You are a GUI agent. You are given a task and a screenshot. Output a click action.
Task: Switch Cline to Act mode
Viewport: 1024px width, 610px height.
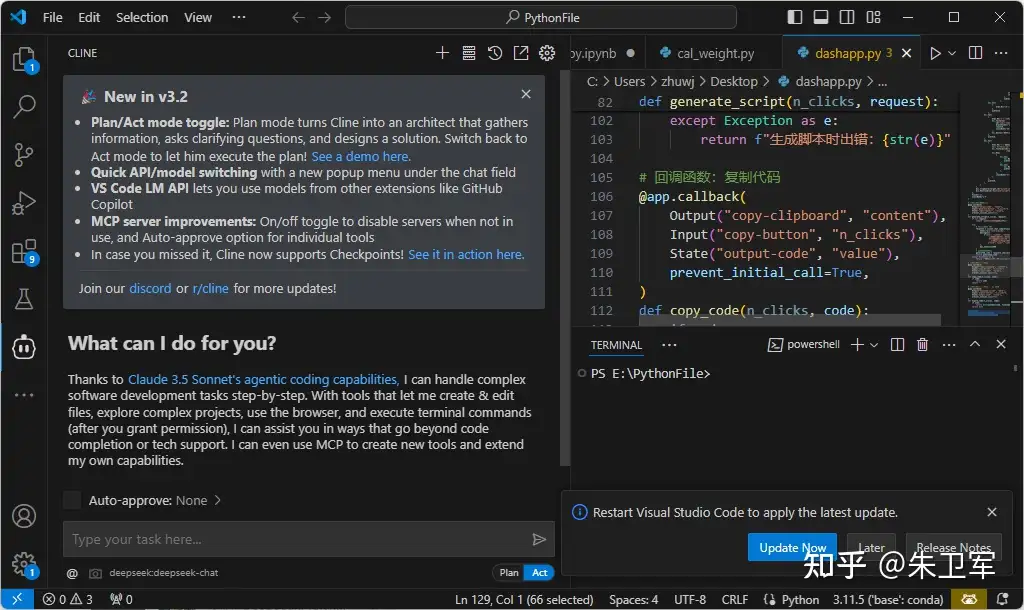(539, 573)
